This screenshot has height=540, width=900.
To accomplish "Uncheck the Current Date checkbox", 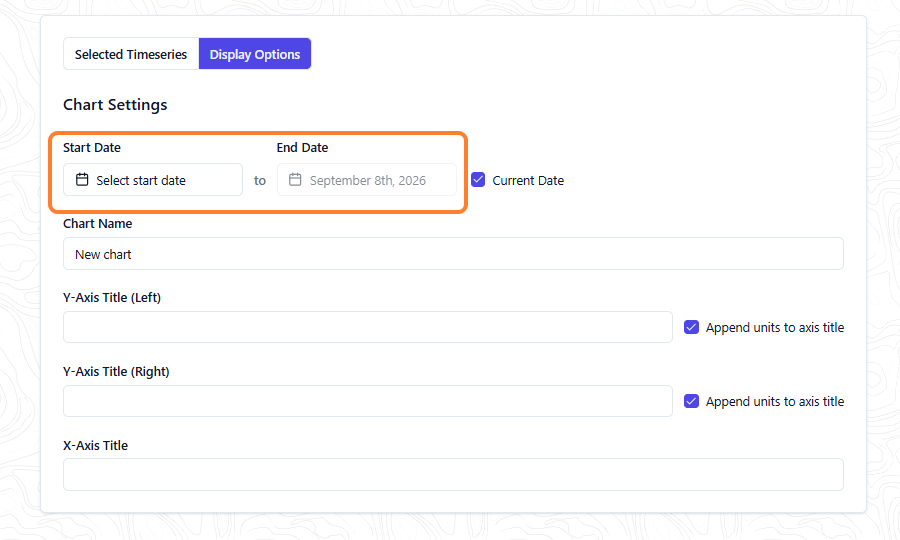I will (478, 180).
